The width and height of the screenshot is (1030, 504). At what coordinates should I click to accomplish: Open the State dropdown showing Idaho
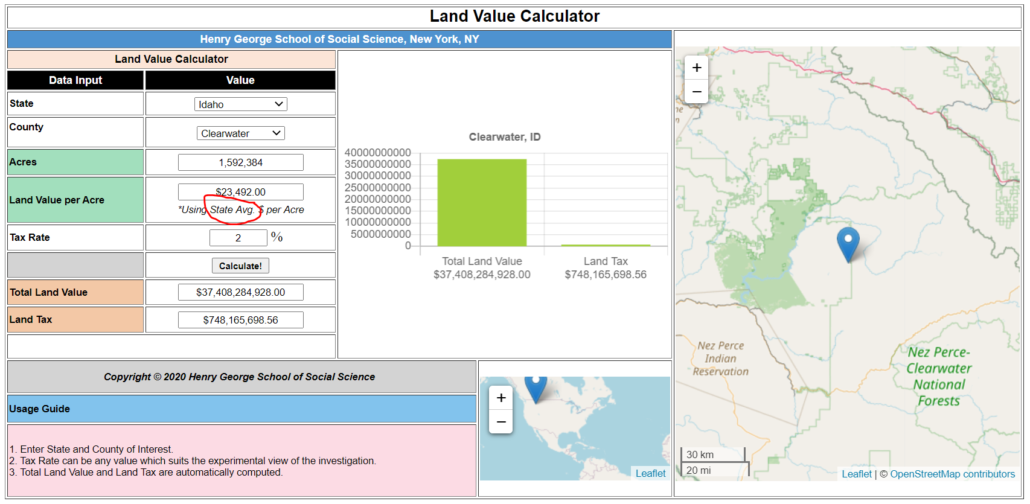coord(240,104)
